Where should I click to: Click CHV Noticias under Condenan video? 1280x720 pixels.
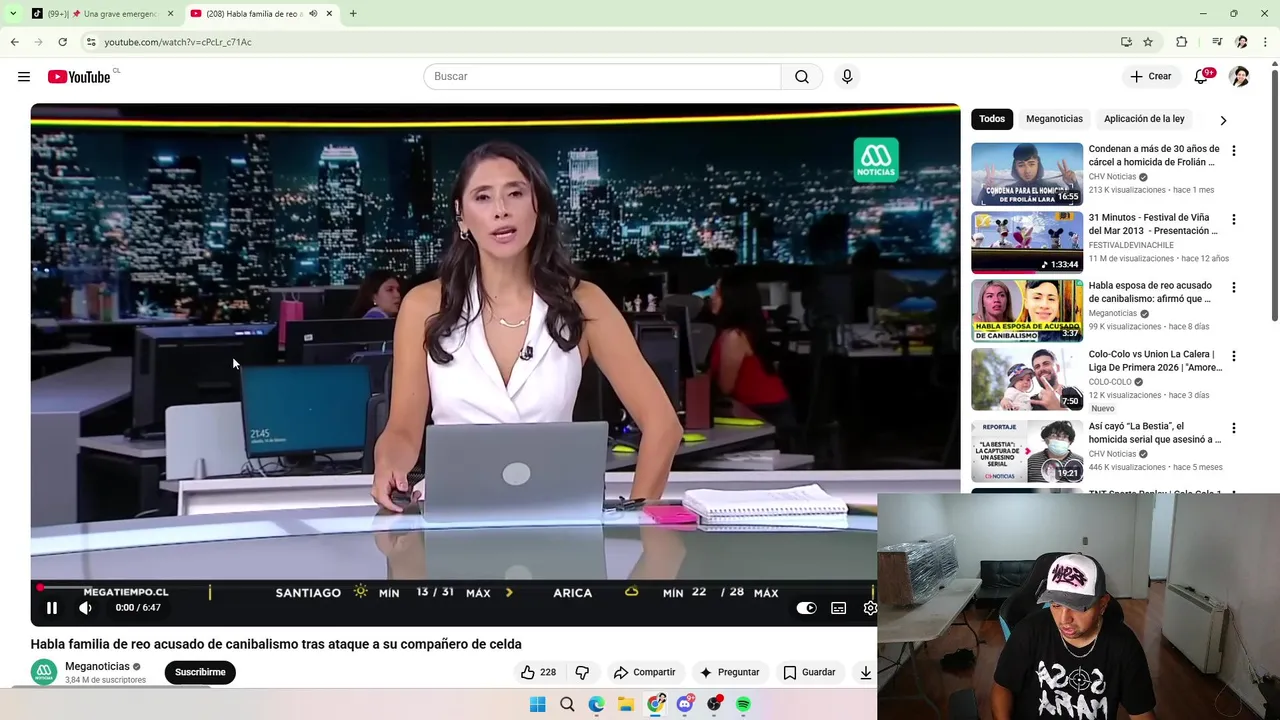(1112, 177)
